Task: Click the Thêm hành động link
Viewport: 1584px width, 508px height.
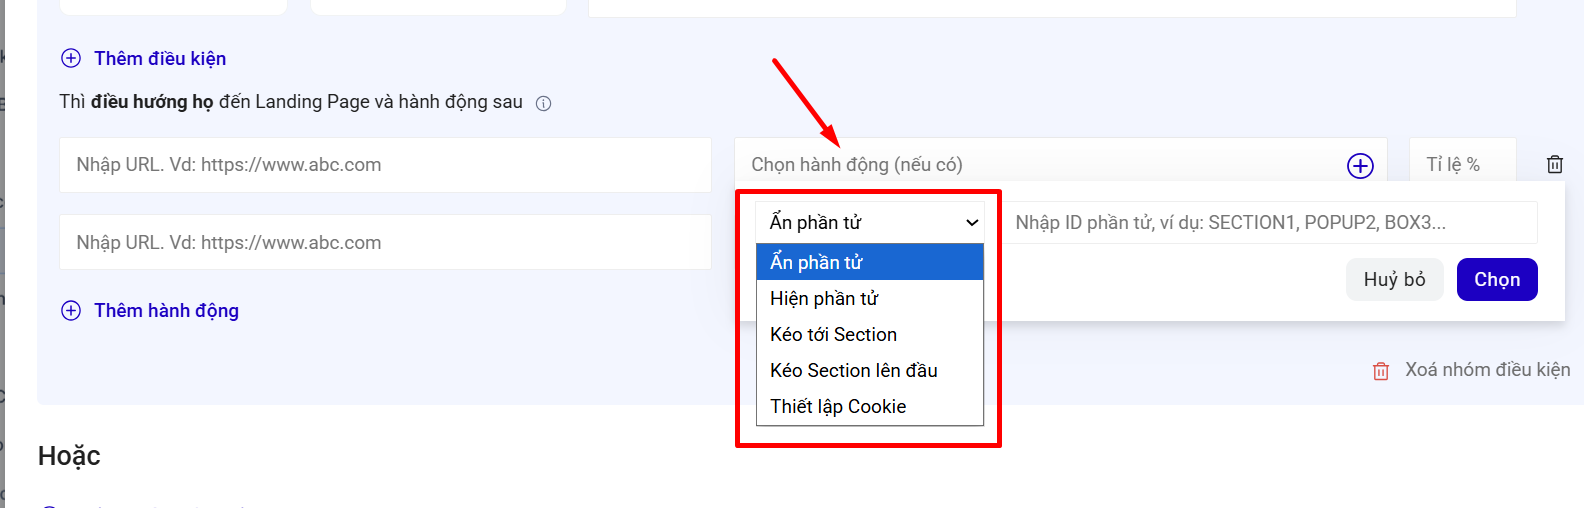Action: (x=166, y=311)
